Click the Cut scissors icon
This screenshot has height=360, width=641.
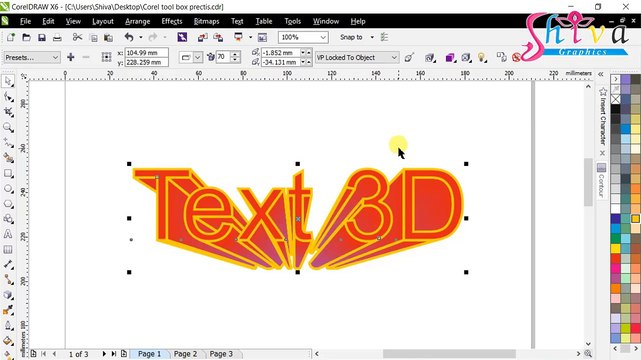click(x=77, y=38)
